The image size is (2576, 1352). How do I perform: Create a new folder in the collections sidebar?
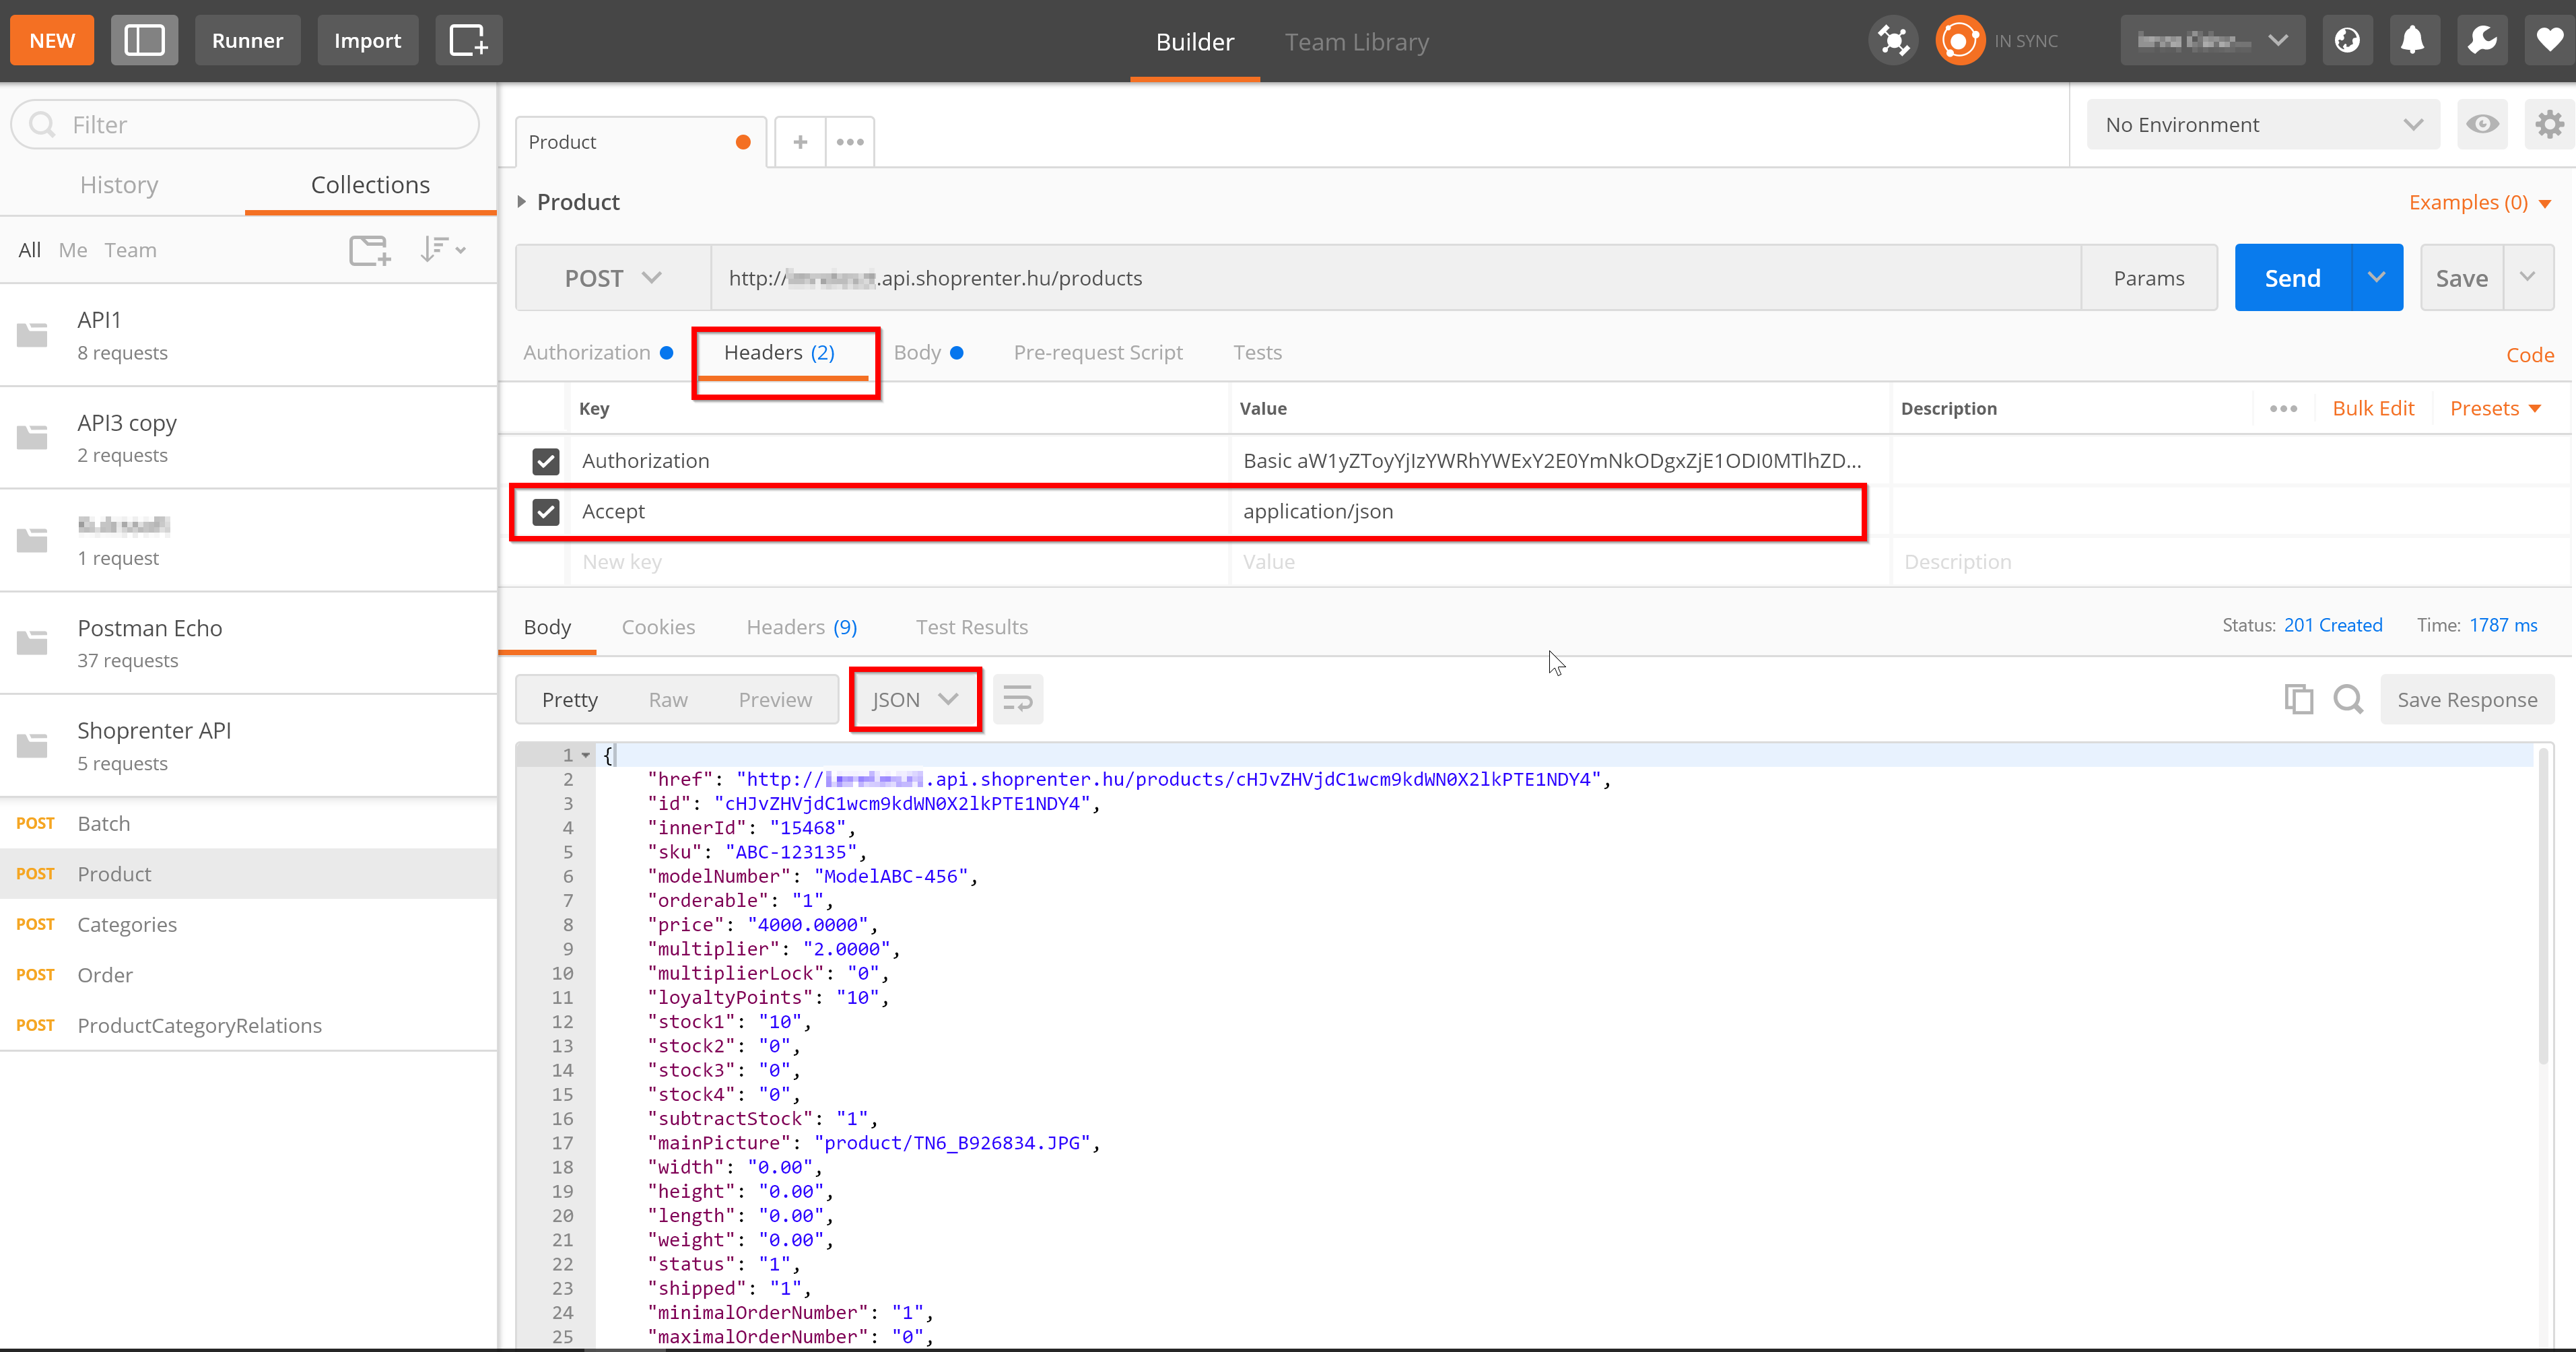370,250
